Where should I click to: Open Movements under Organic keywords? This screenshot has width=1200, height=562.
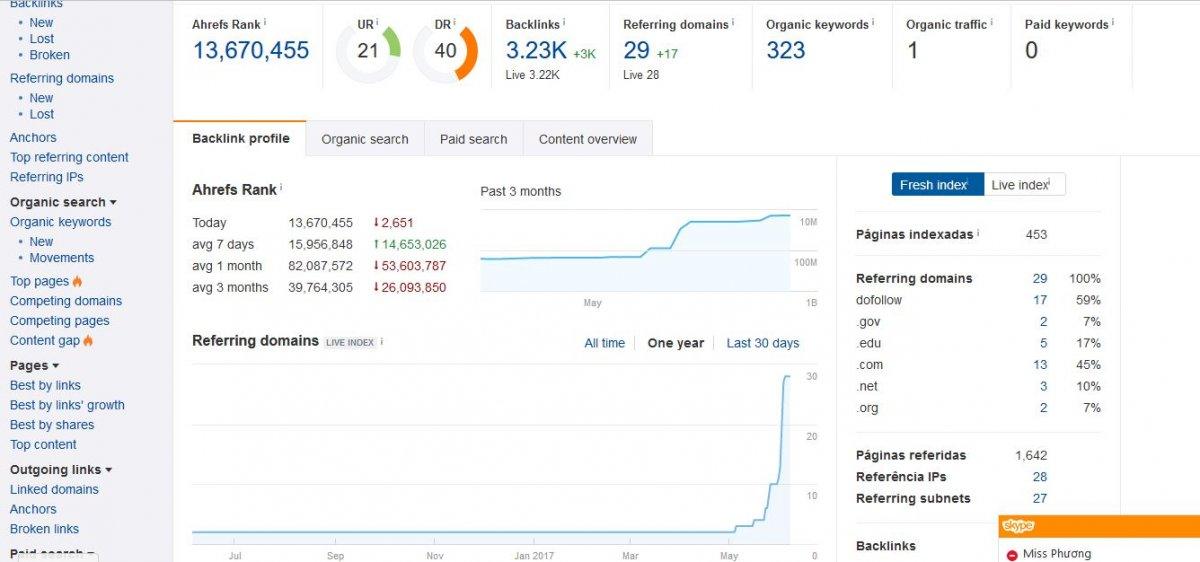tap(62, 258)
